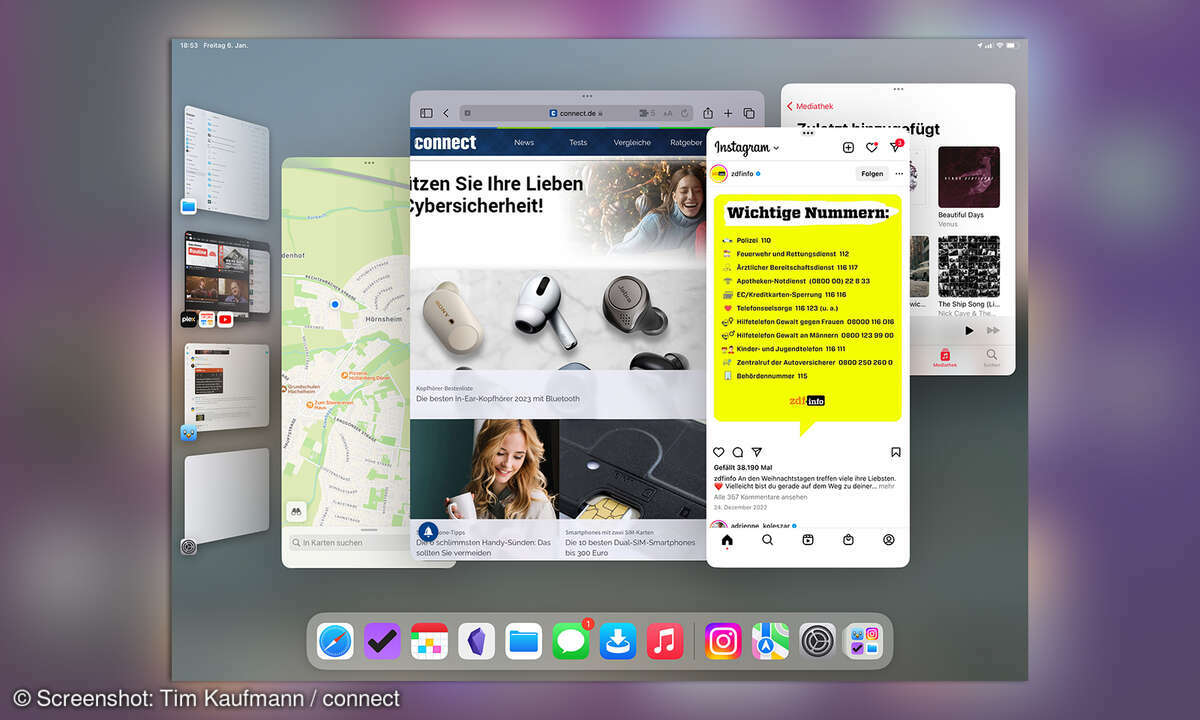This screenshot has height=720, width=1200.
Task: Open multitasking dots on Music window
Action: tap(898, 89)
